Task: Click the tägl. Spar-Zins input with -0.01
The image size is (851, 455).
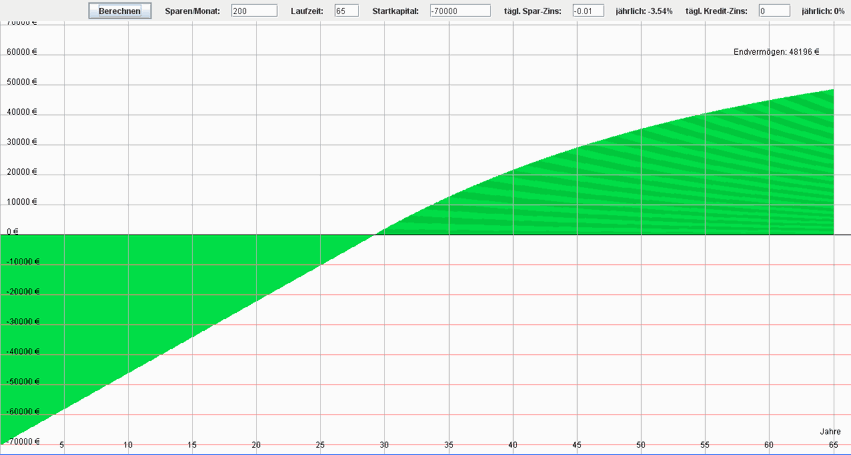Action: pos(588,11)
